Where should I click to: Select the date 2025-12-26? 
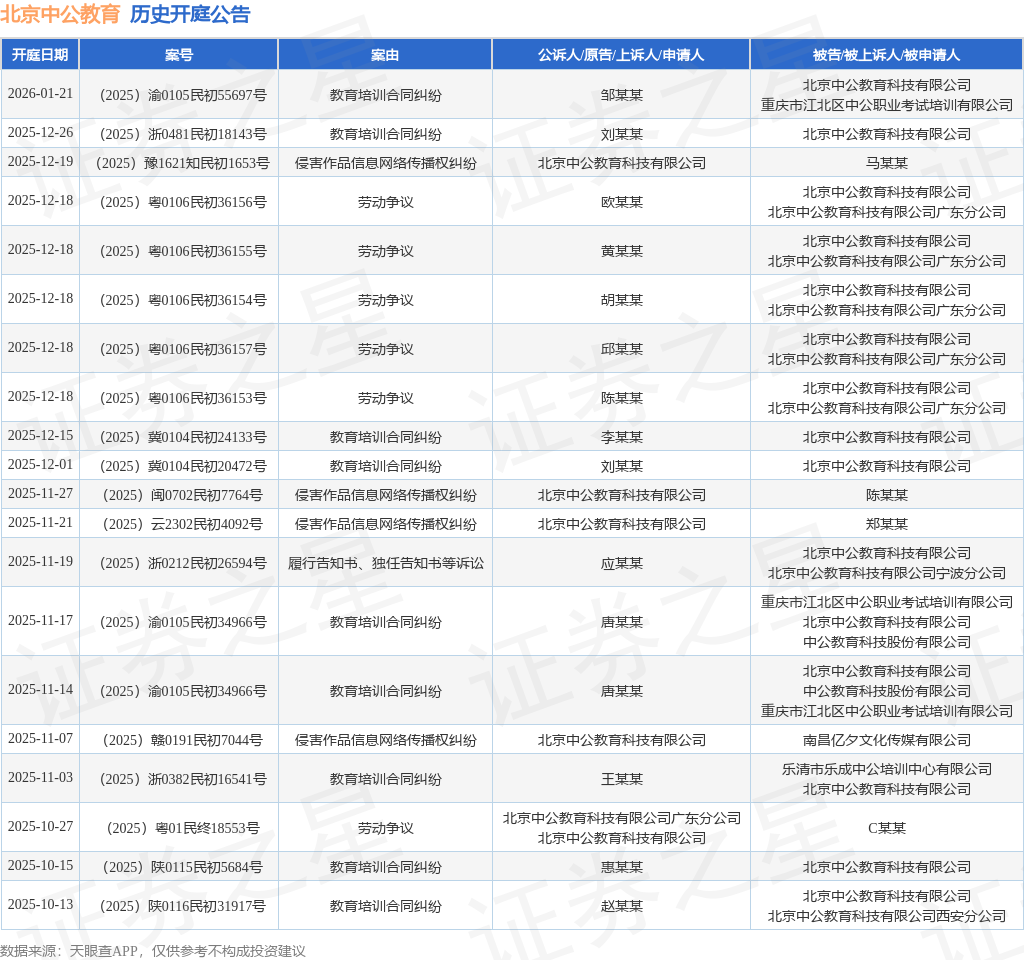pos(40,133)
